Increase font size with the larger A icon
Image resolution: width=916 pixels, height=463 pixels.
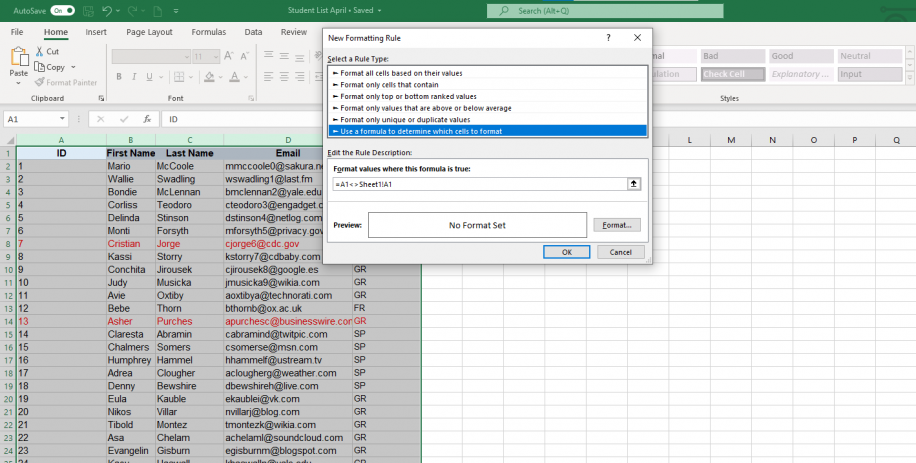tap(229, 56)
